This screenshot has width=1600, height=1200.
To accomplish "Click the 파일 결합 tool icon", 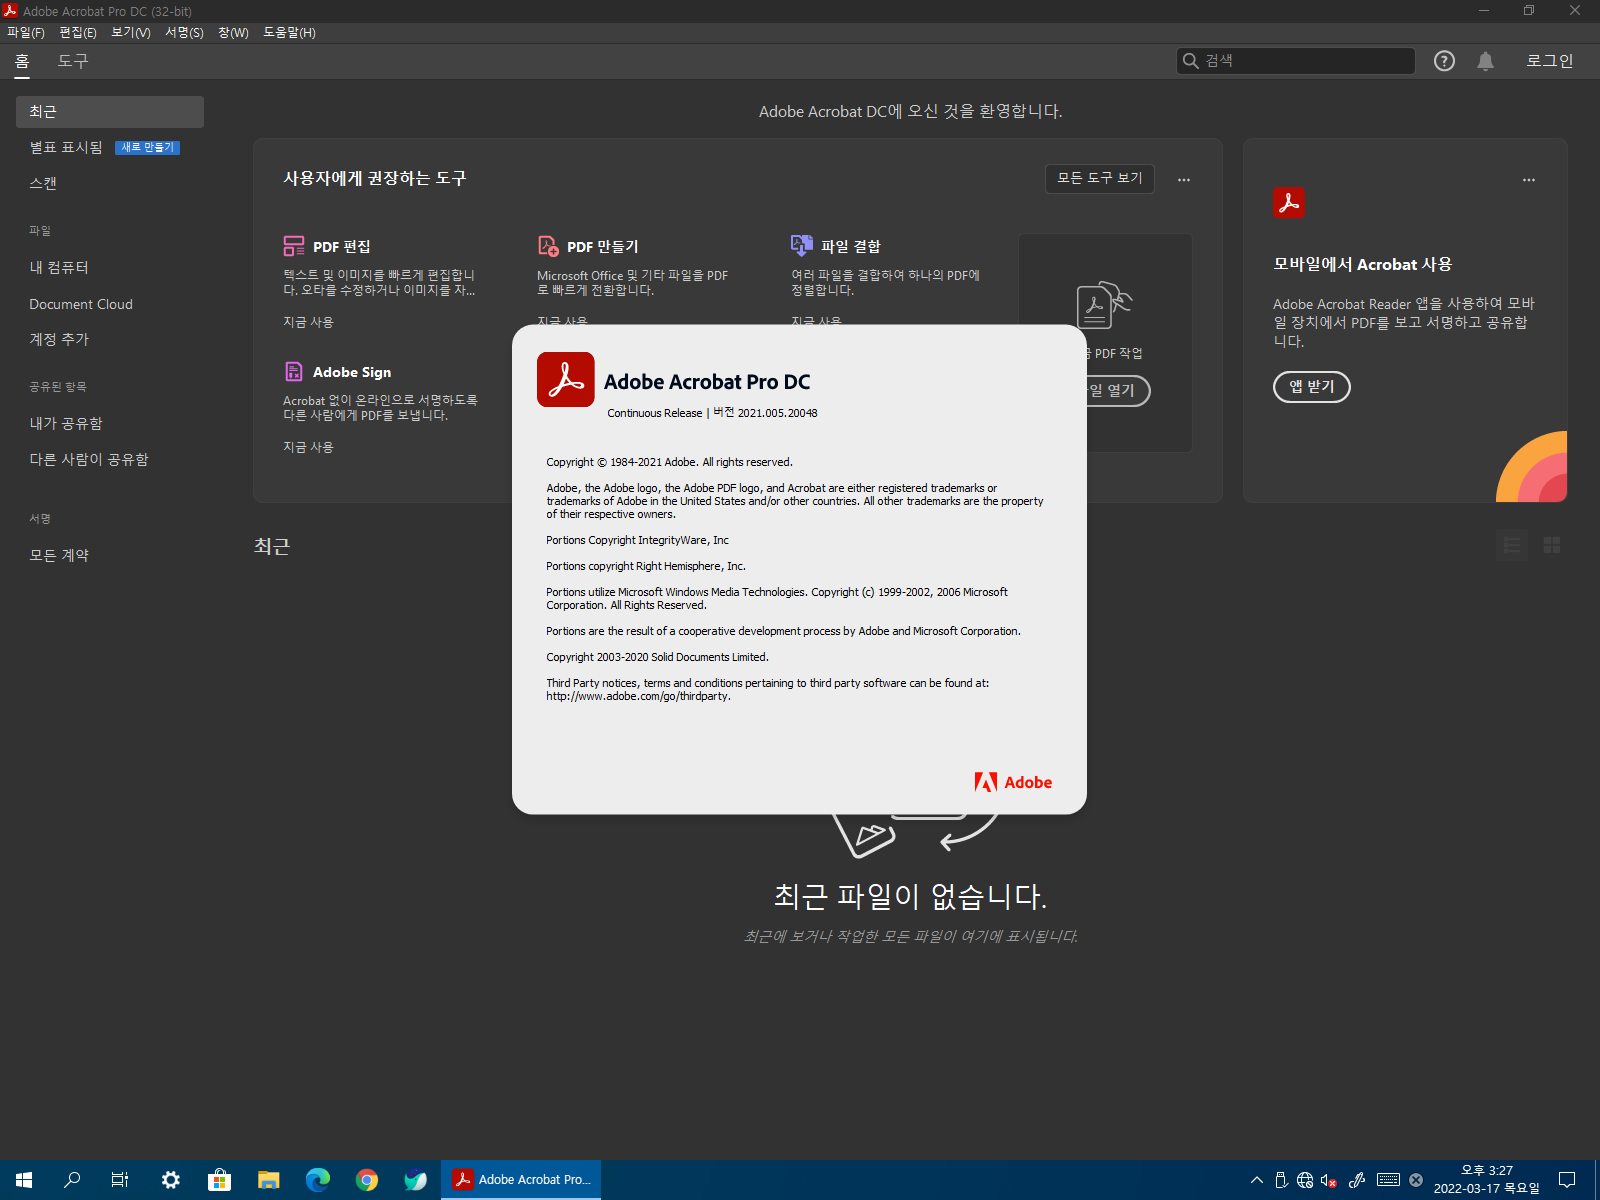I will click(x=802, y=245).
